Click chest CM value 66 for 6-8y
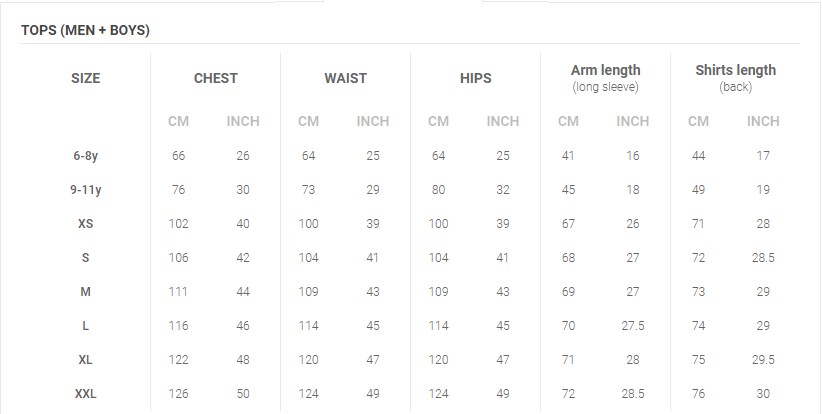Viewport: 822px width, 414px height. click(x=179, y=156)
